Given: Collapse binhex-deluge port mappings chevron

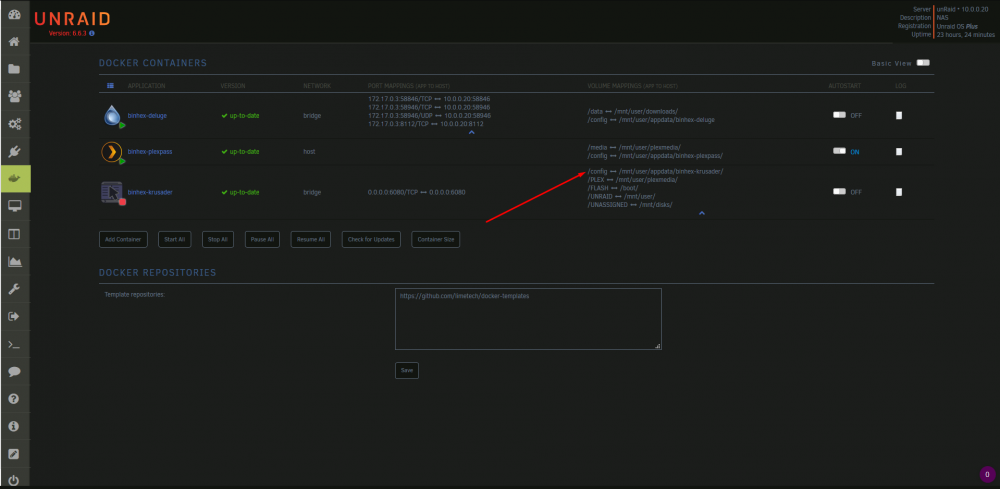Looking at the screenshot, I should 471,132.
